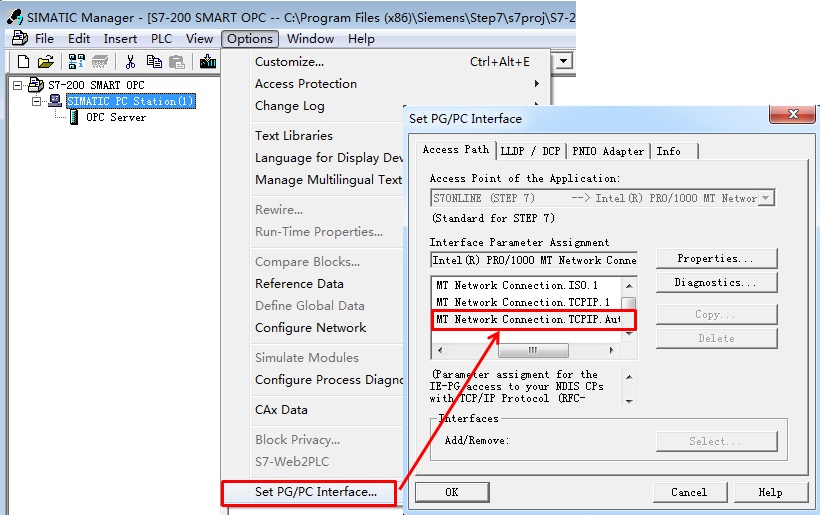820x515 pixels.
Task: Click OK in Set PG/PC Interface dialog
Action: pos(452,492)
